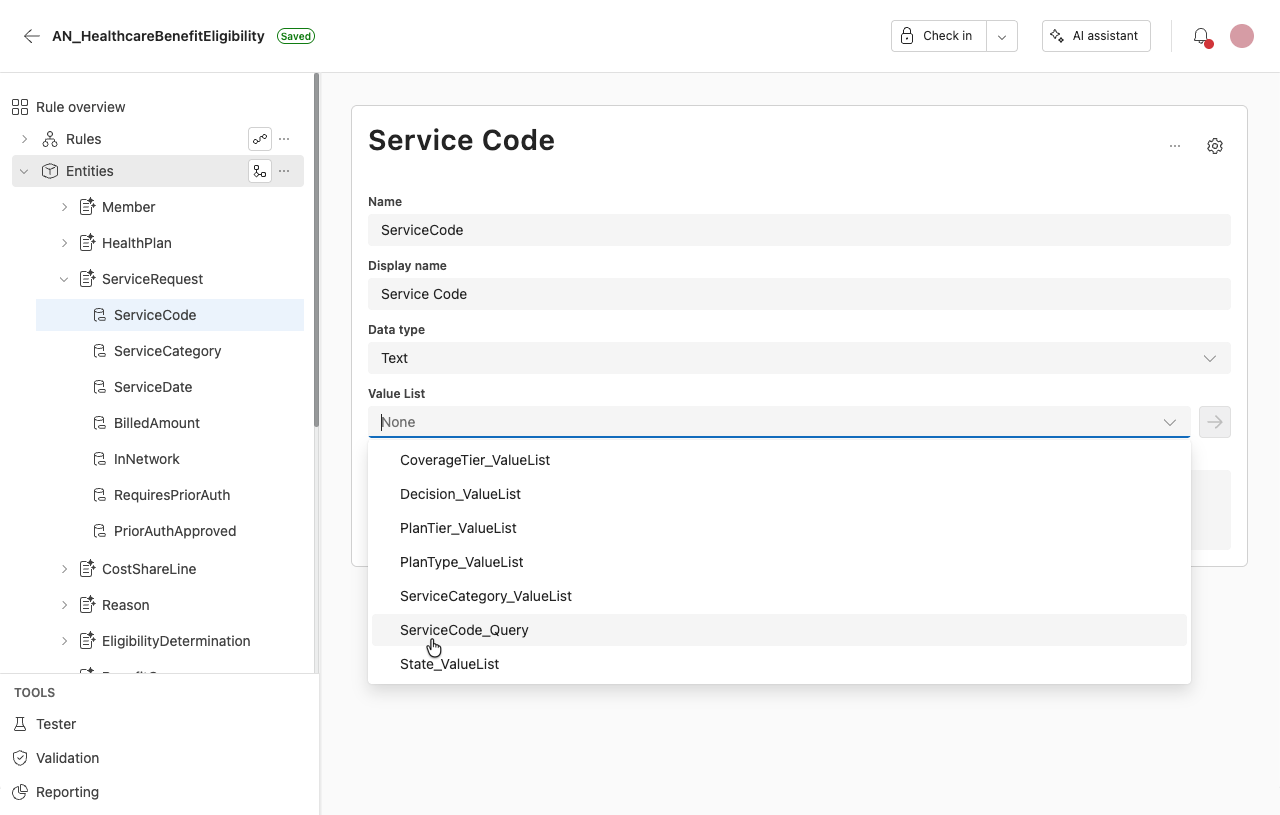Click the Member entity icon
1280x815 pixels.
pos(87,207)
